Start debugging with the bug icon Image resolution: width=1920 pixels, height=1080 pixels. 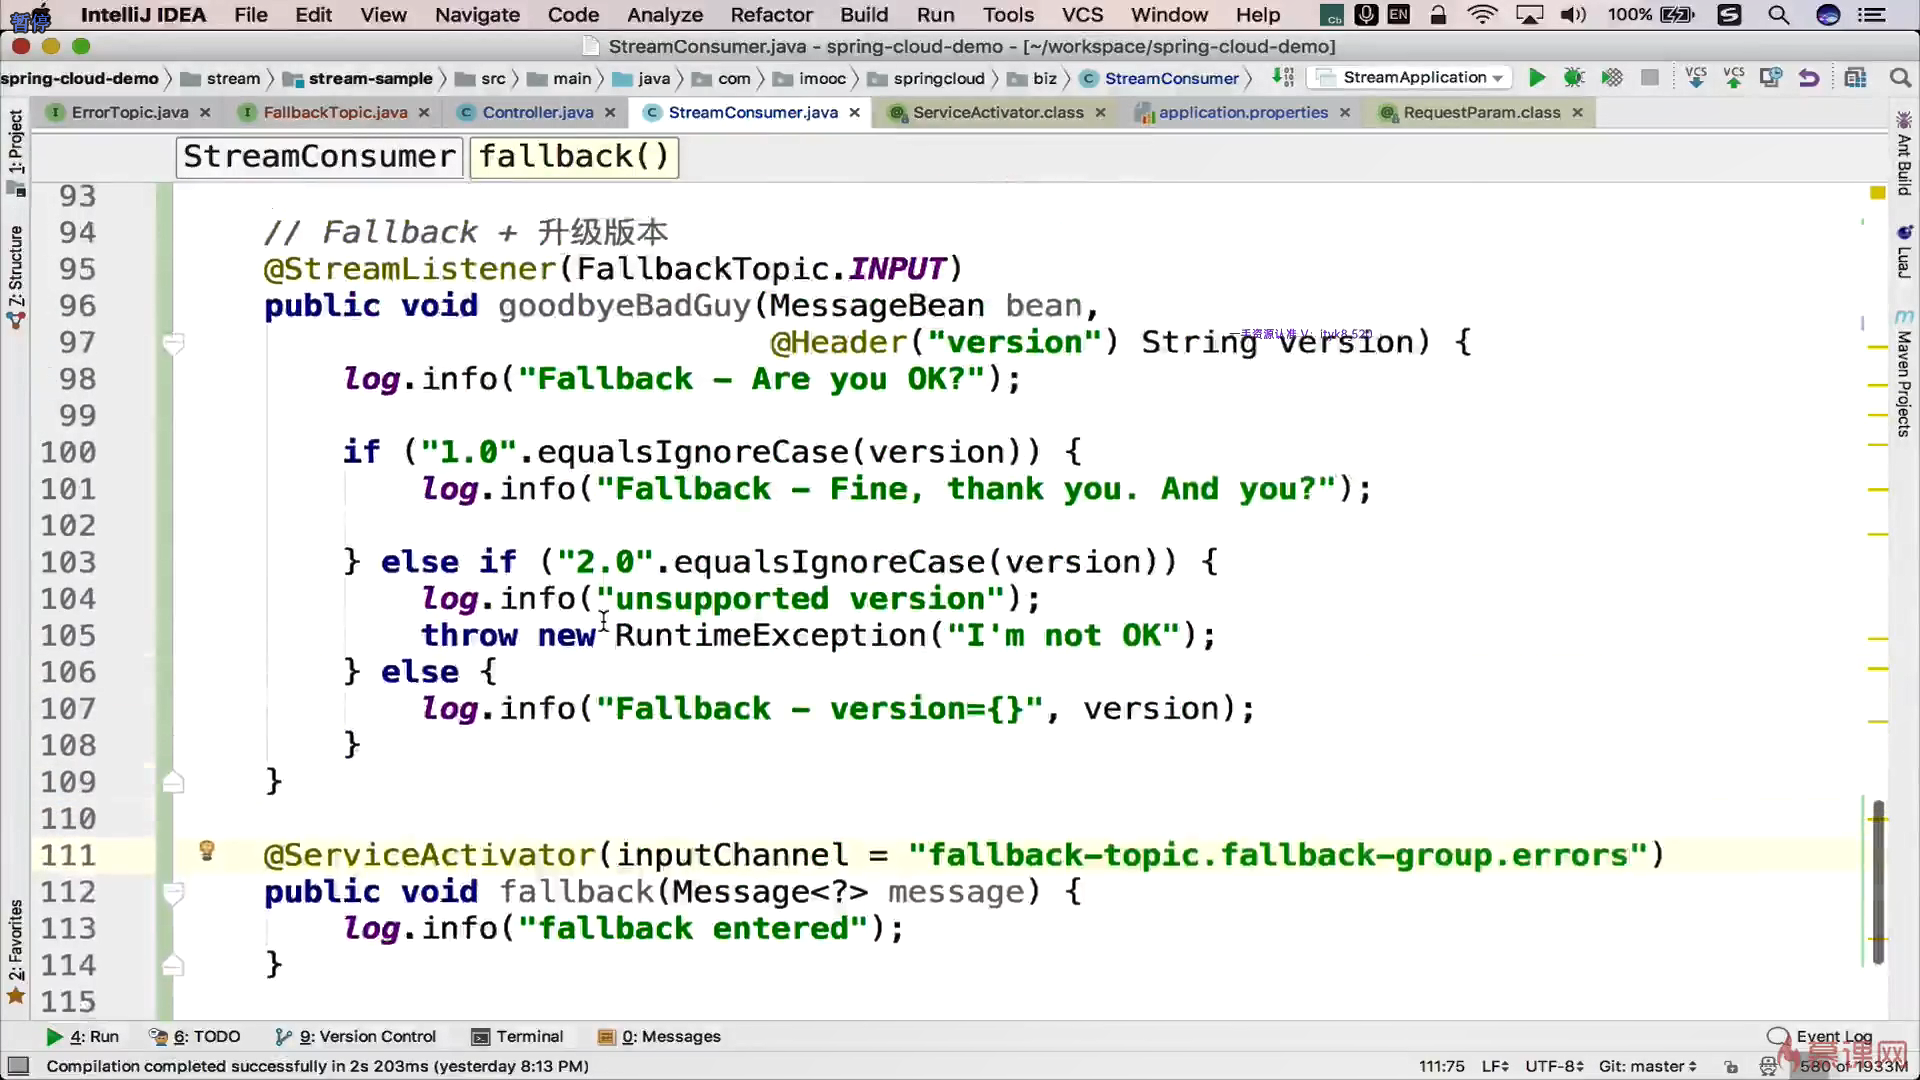coord(1574,78)
